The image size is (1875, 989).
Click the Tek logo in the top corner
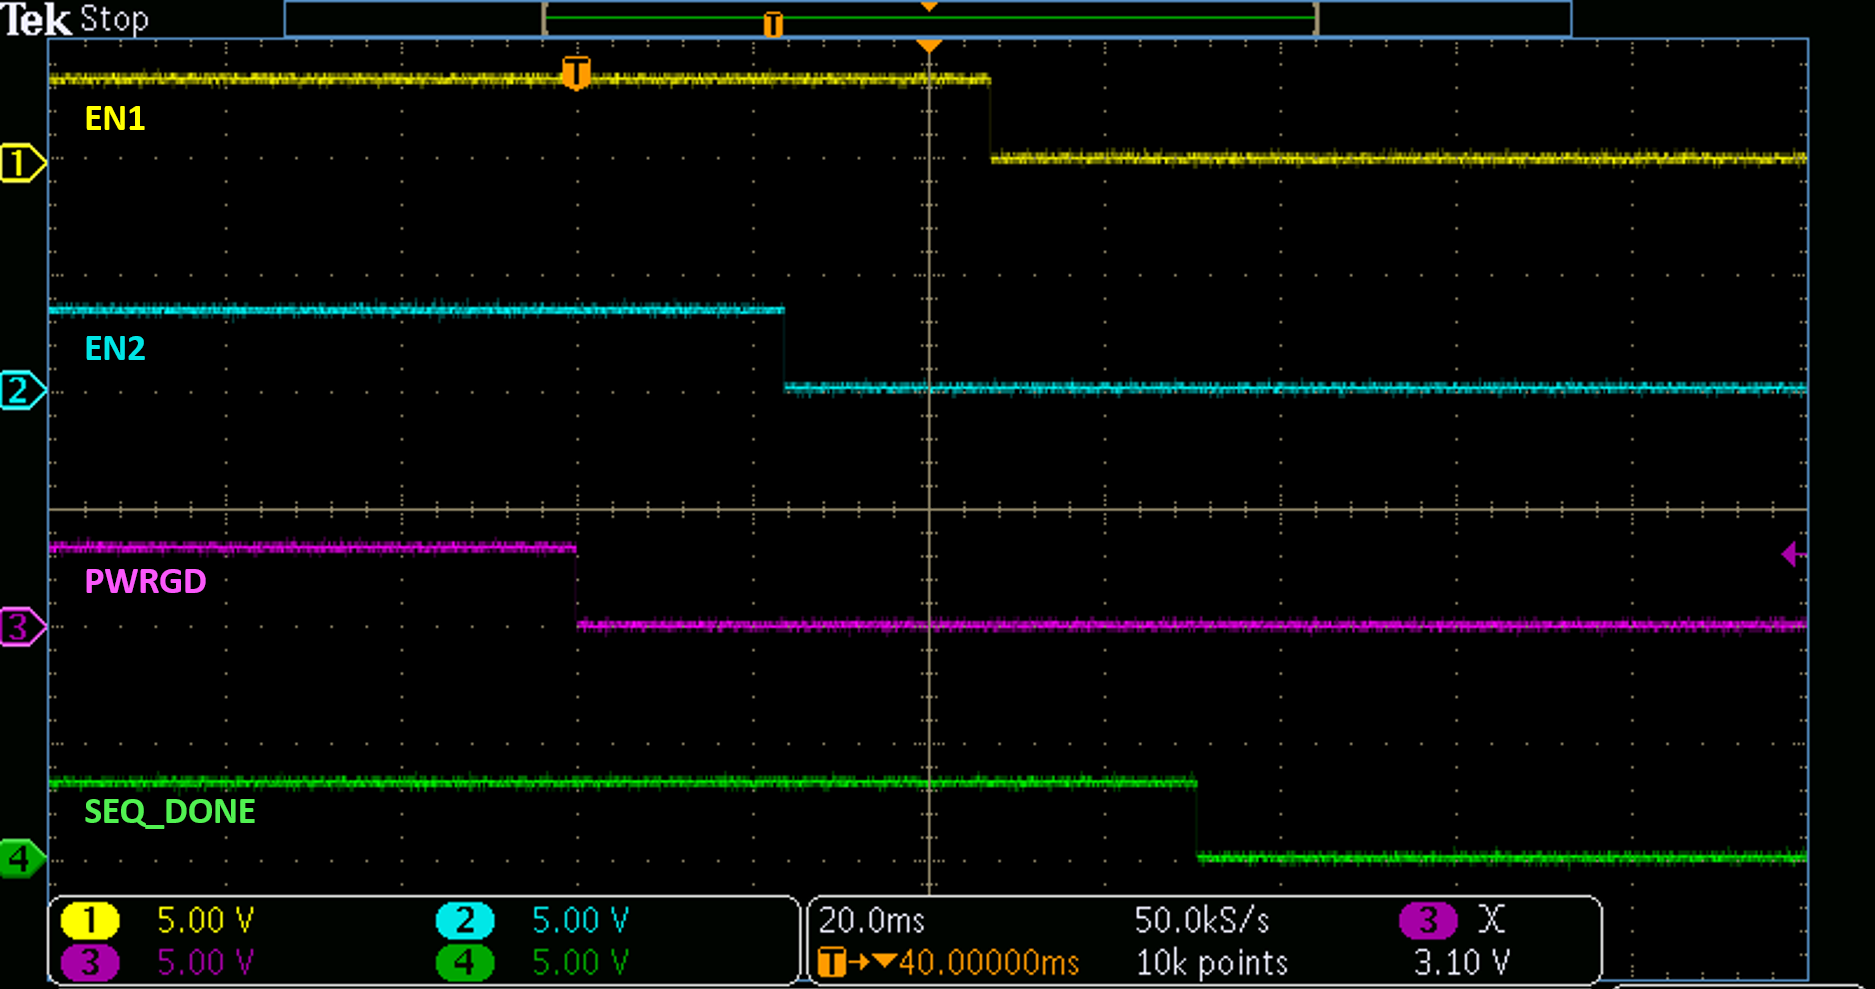click(37, 18)
